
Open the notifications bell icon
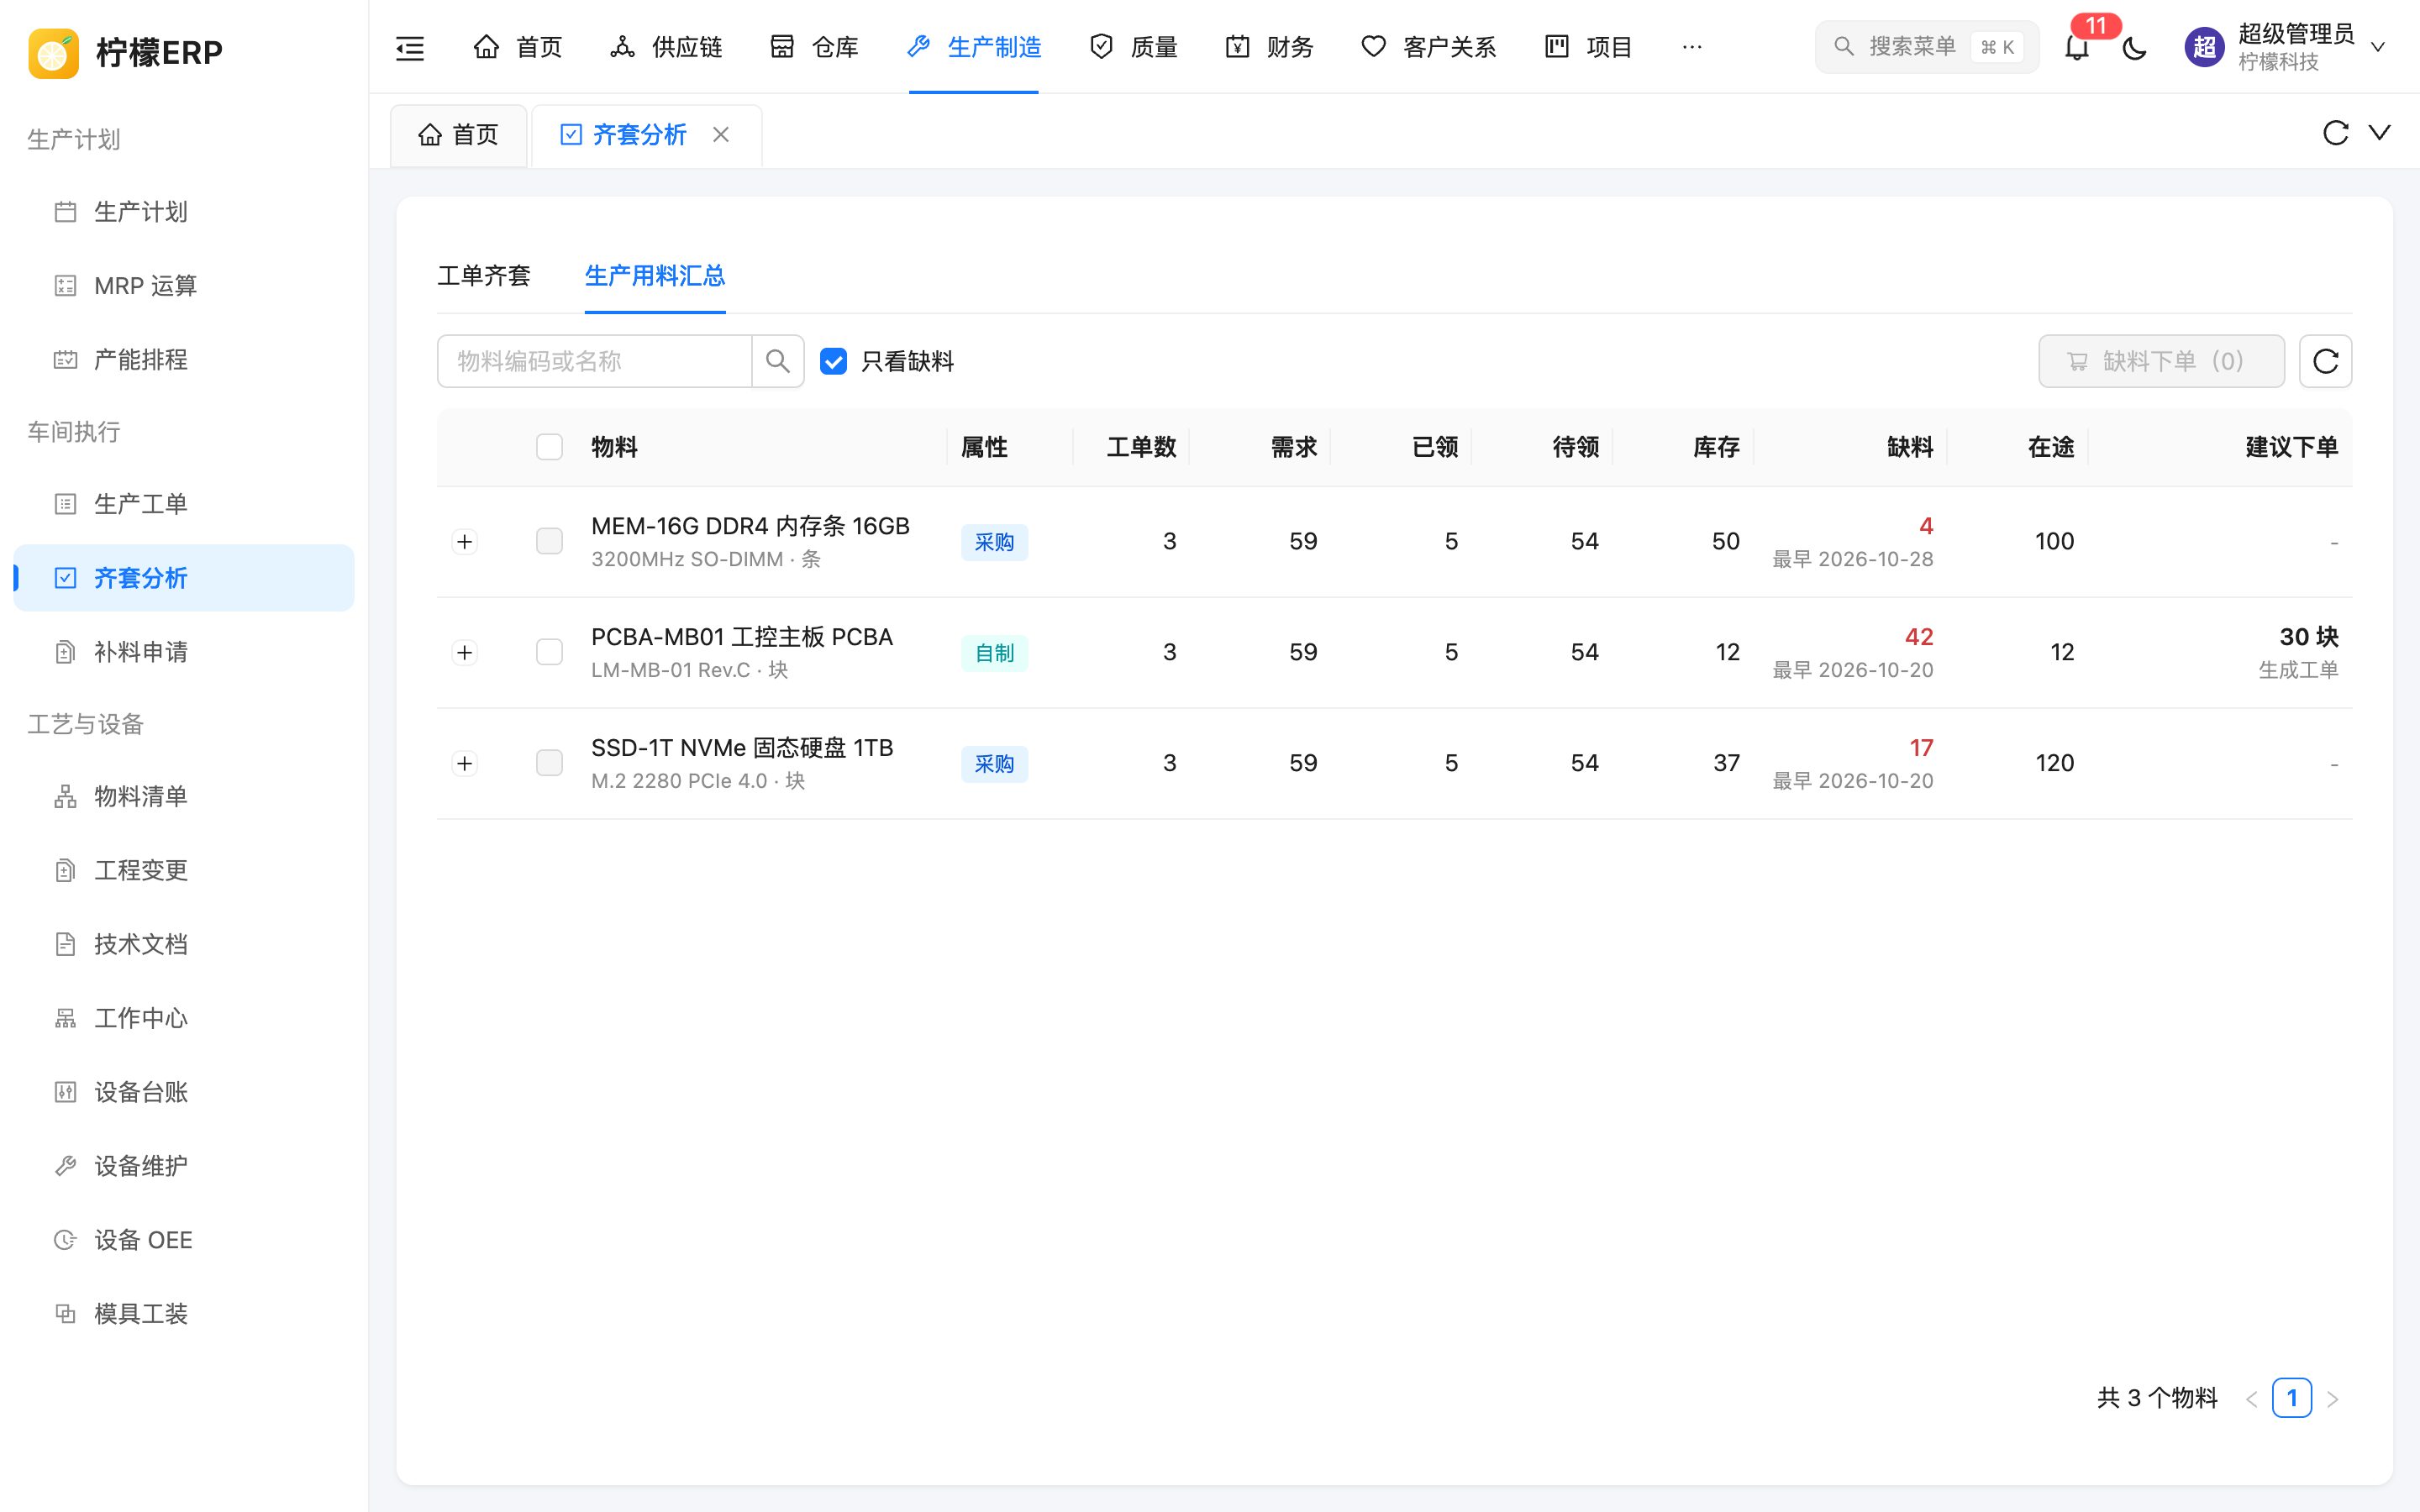(x=2077, y=47)
